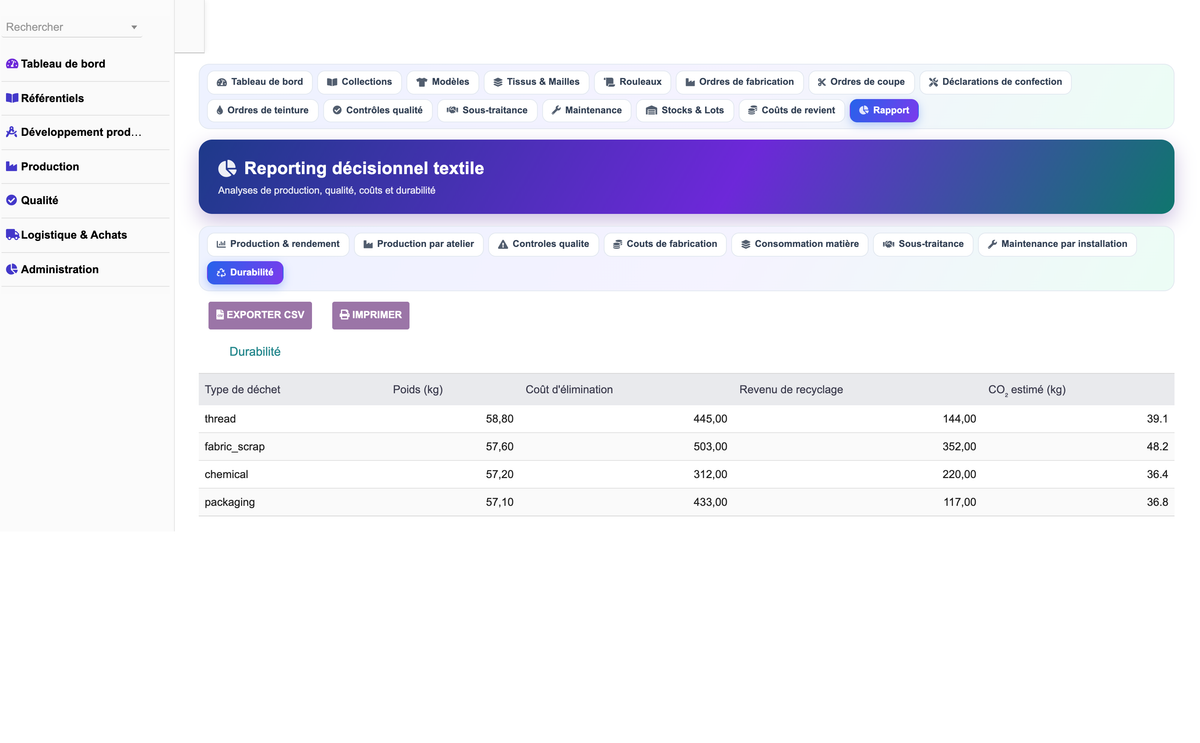Click the book icon on Collections

(x=332, y=82)
